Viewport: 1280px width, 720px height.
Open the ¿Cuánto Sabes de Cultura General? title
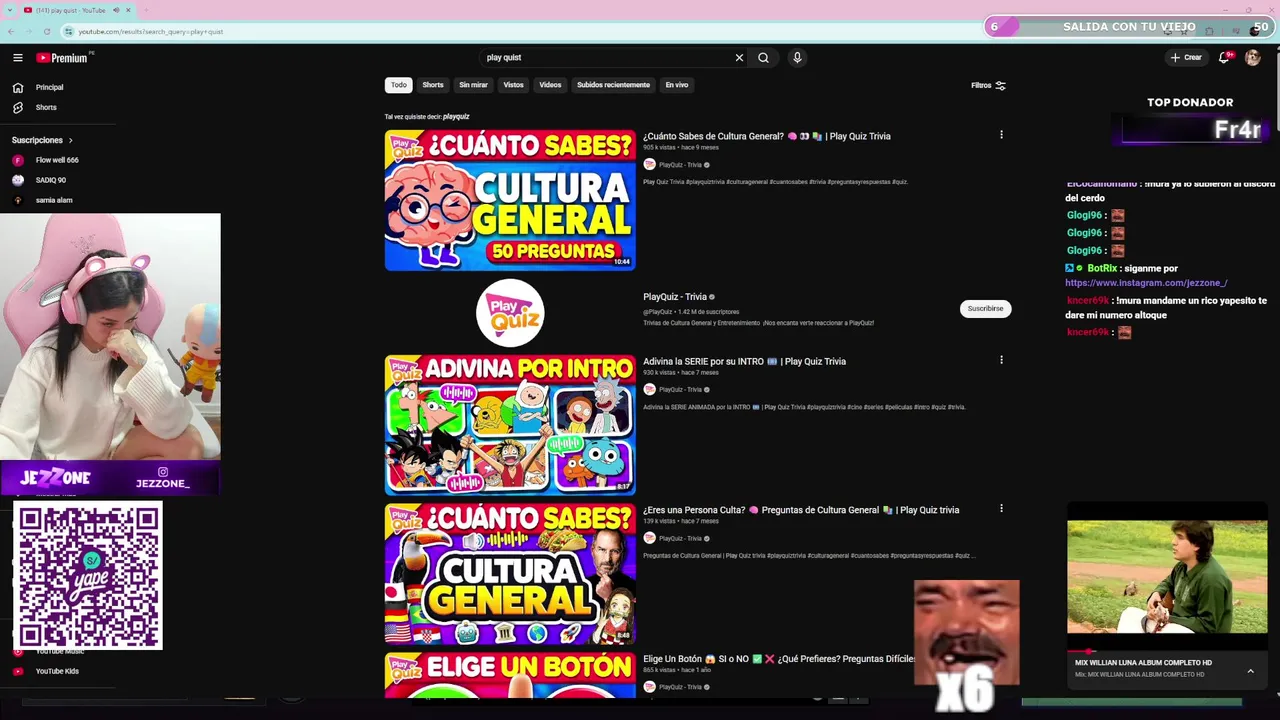767,136
